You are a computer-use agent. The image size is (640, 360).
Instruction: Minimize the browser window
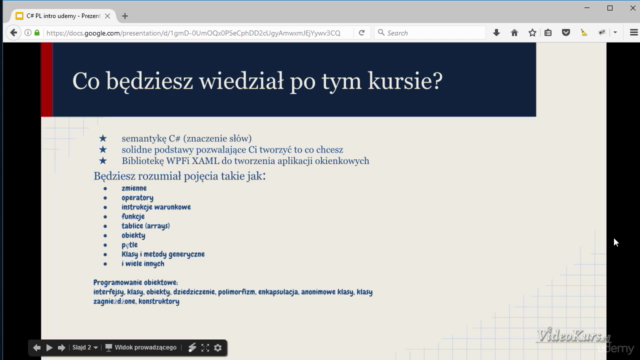[x=587, y=8]
